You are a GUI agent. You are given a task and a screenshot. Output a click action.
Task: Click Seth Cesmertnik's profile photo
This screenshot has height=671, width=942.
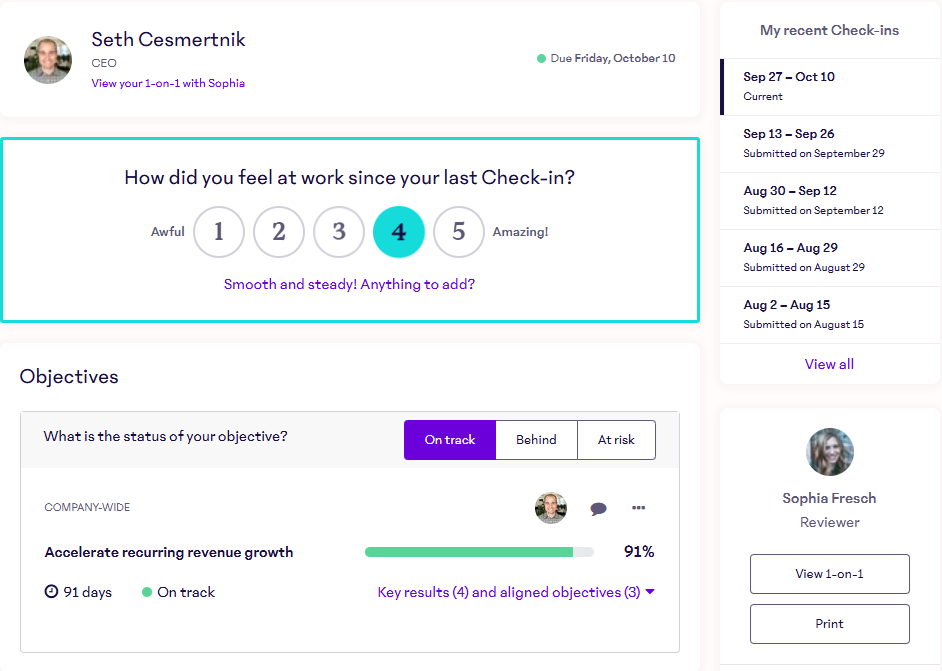click(x=48, y=60)
